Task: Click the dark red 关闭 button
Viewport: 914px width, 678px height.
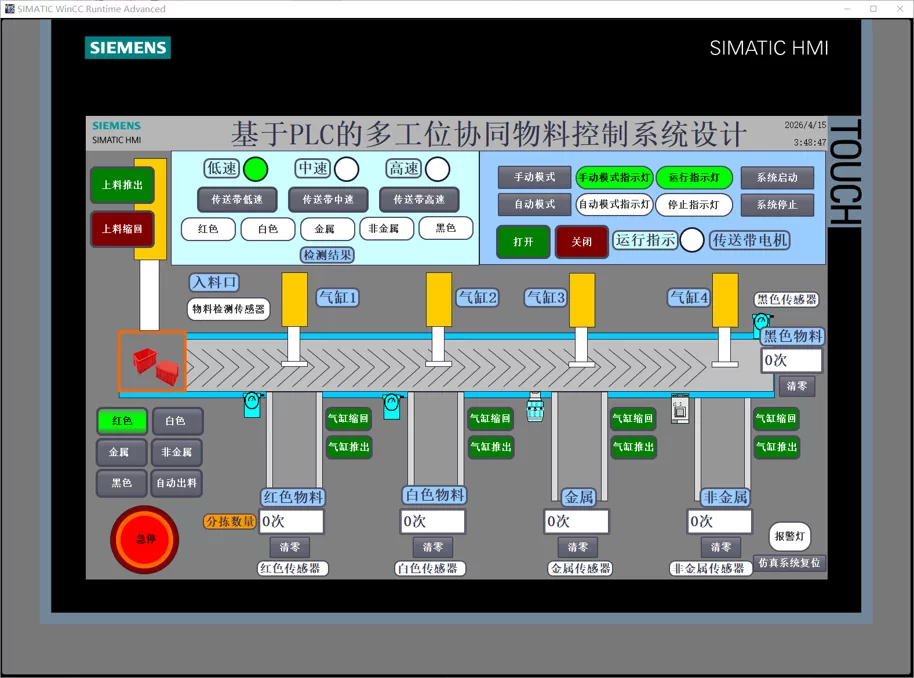Action: [582, 242]
